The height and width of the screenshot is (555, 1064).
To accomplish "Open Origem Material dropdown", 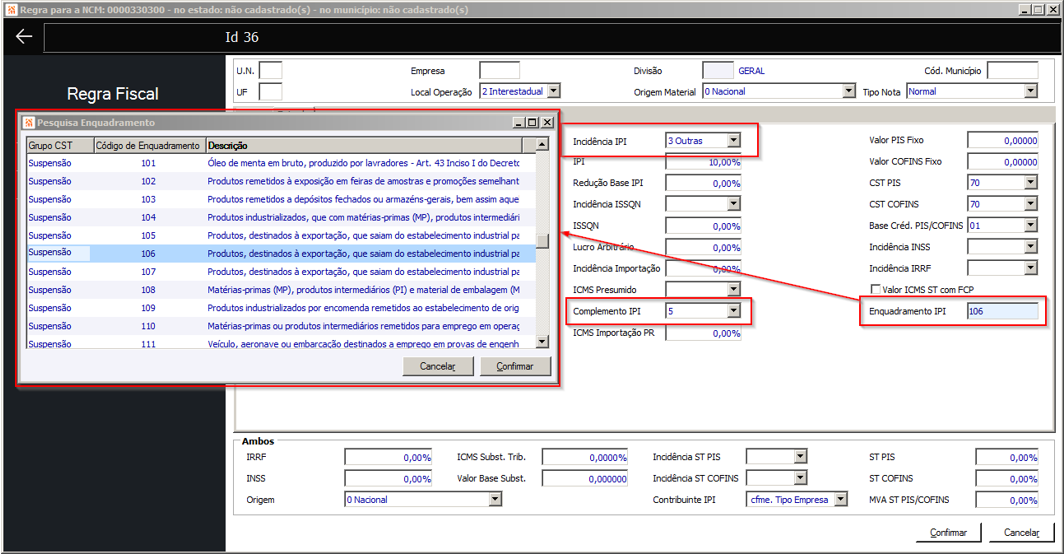I will pos(848,91).
